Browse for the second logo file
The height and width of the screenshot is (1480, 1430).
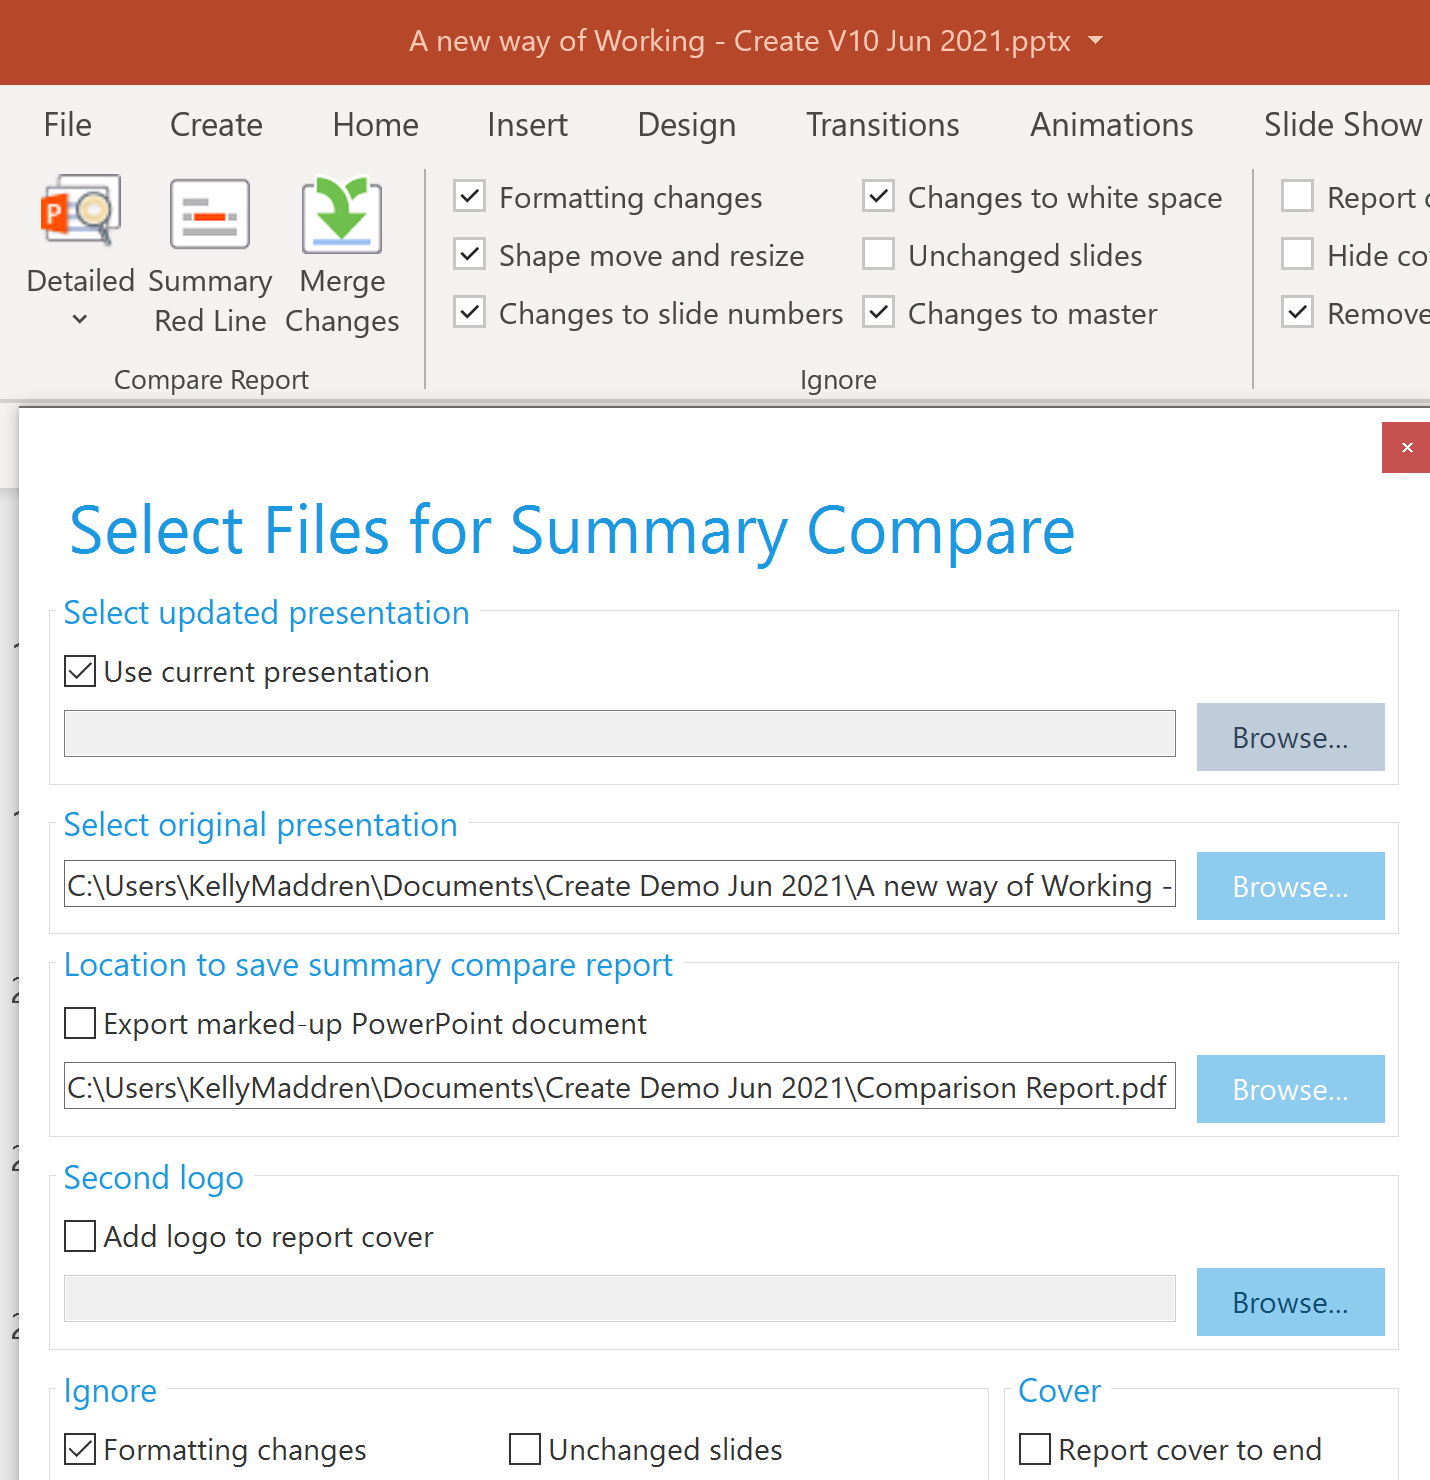[1290, 1302]
